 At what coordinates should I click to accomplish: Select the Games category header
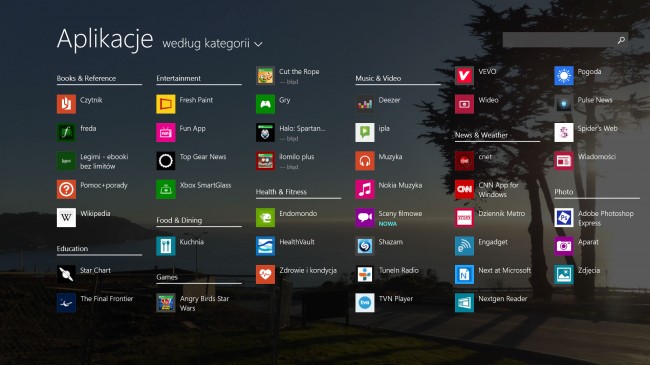[167, 277]
